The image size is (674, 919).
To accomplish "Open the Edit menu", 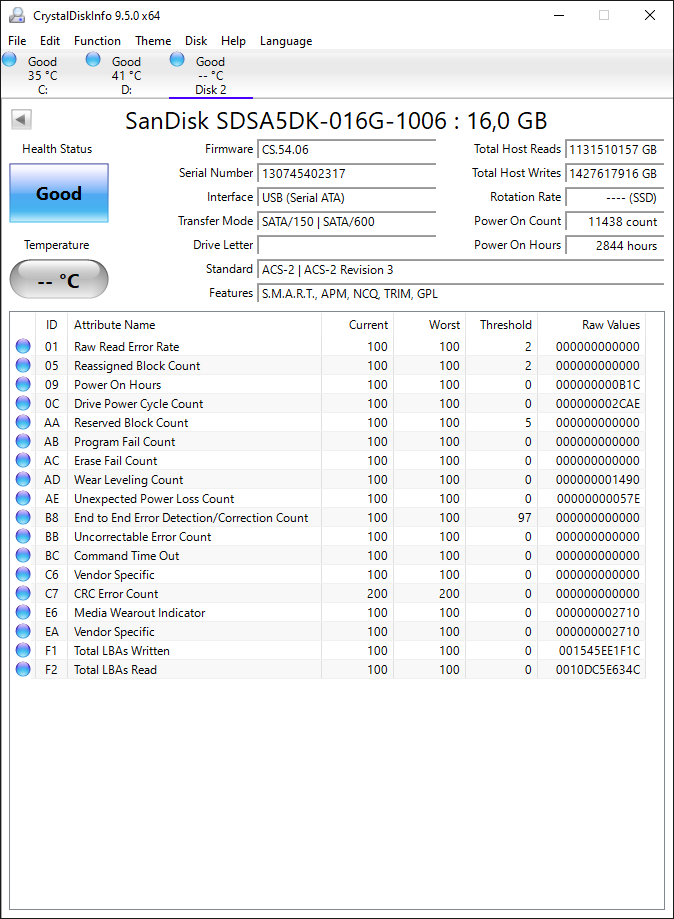I will pyautogui.click(x=50, y=40).
